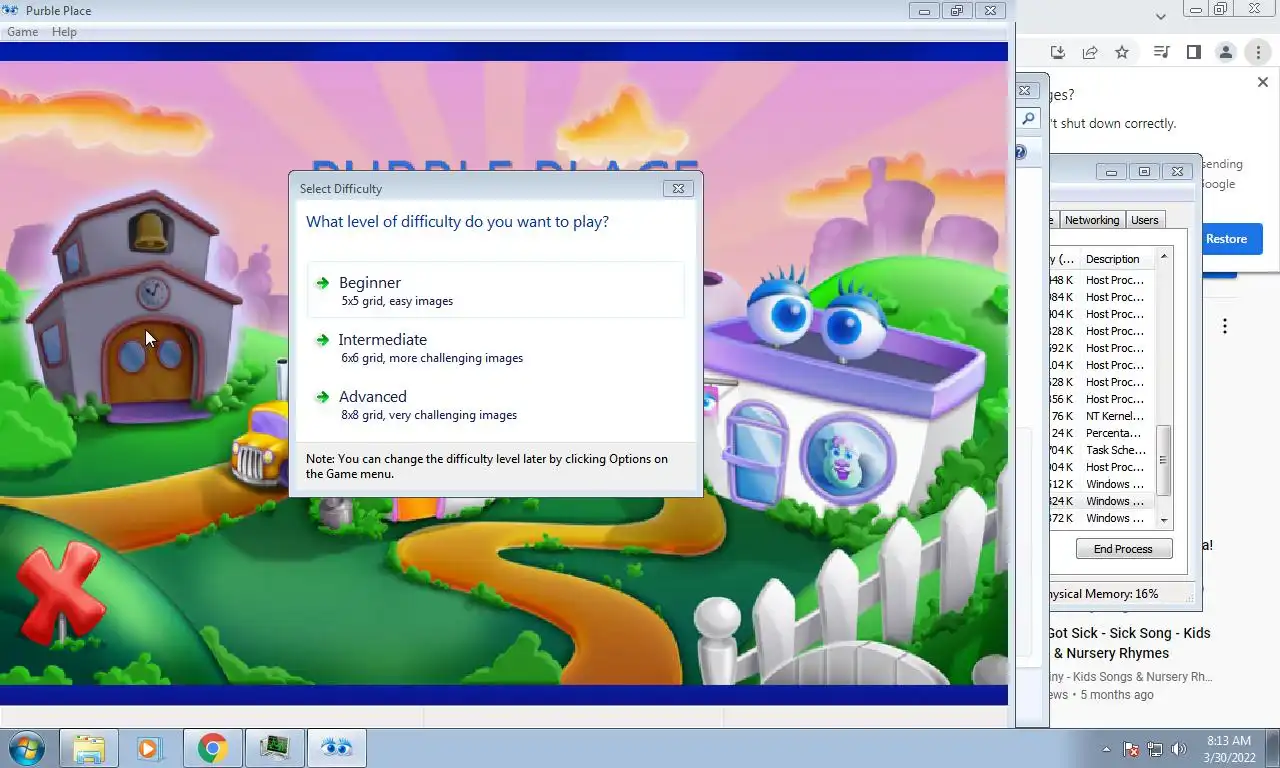Click the network tray icon

[1155, 749]
